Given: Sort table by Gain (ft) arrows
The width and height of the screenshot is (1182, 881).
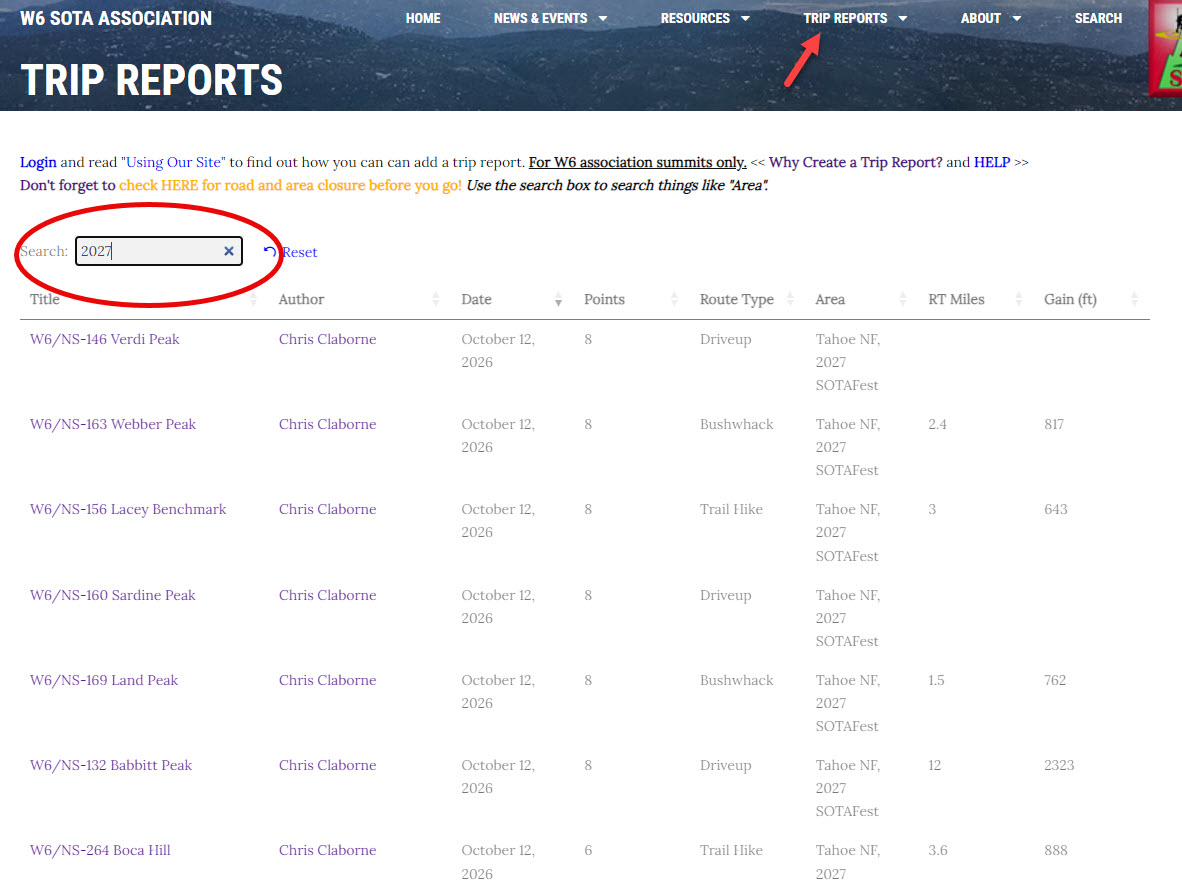Looking at the screenshot, I should (1134, 300).
